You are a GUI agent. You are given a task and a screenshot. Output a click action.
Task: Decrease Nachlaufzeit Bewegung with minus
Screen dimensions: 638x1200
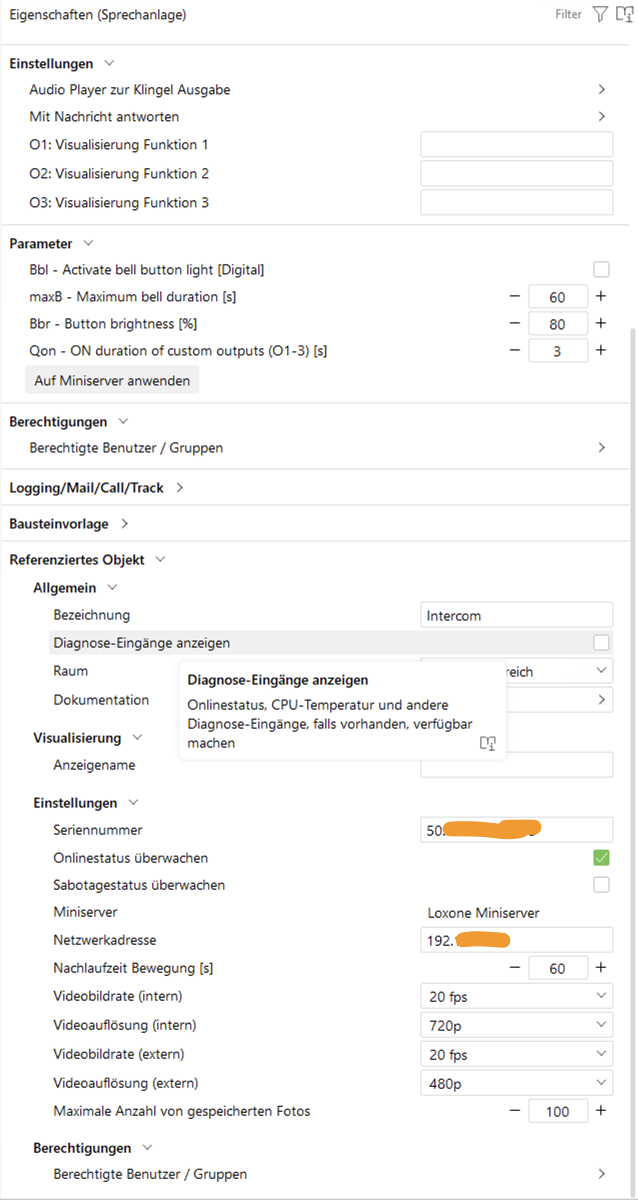(x=515, y=968)
